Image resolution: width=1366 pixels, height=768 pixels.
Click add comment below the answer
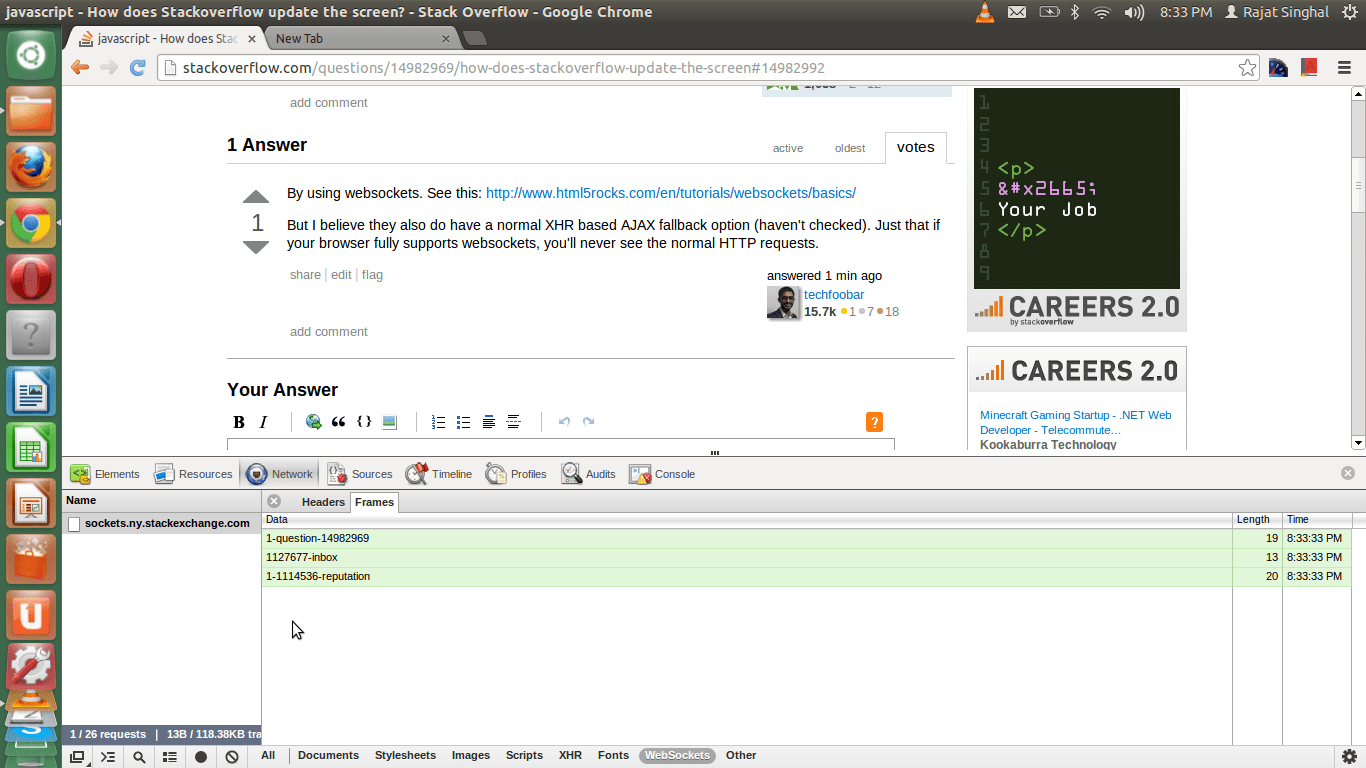click(328, 332)
